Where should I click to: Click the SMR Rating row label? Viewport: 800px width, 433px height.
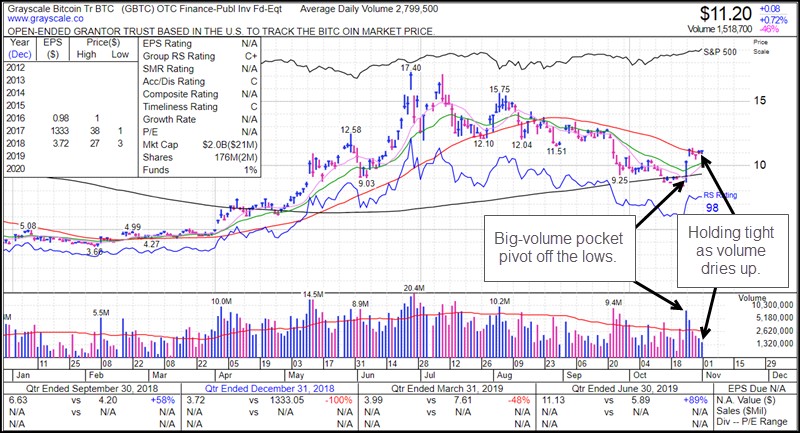coord(168,69)
